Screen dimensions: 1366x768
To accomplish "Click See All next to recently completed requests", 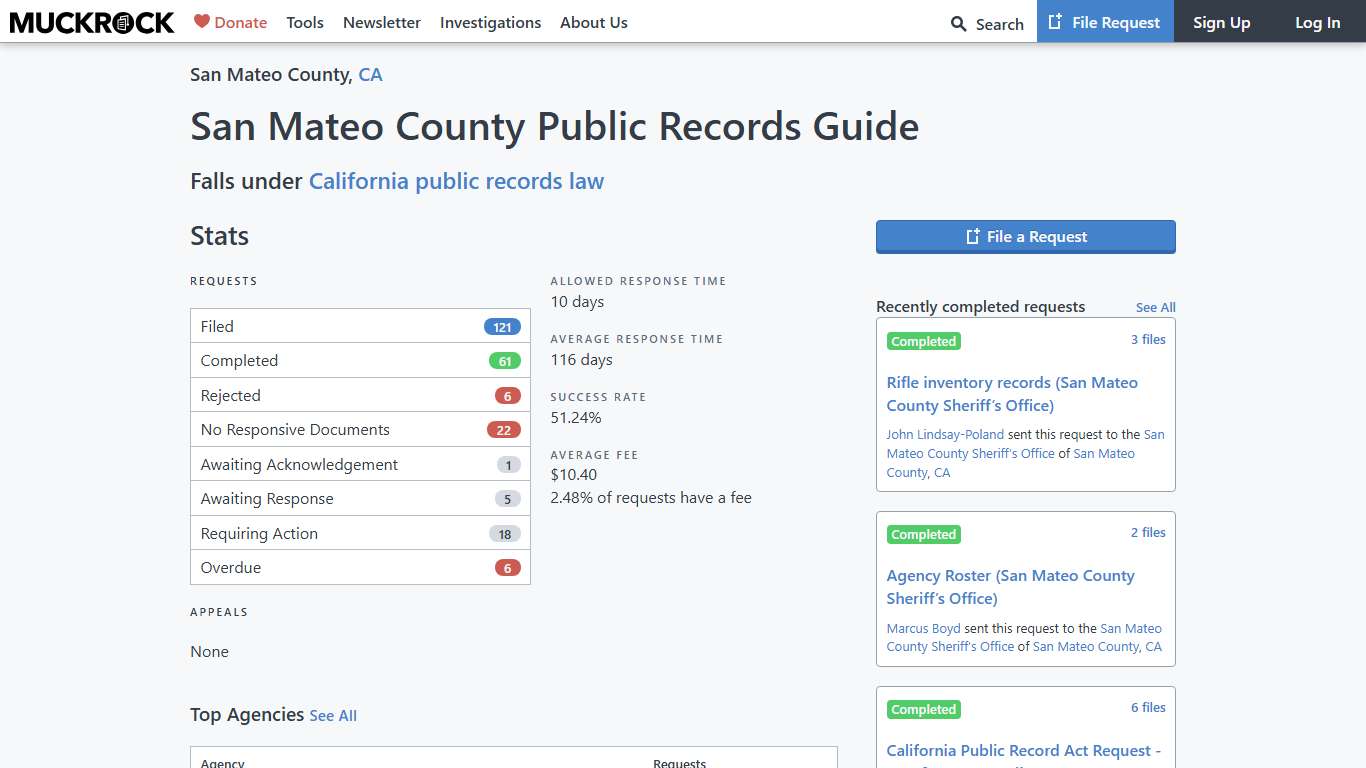I will point(1155,307).
